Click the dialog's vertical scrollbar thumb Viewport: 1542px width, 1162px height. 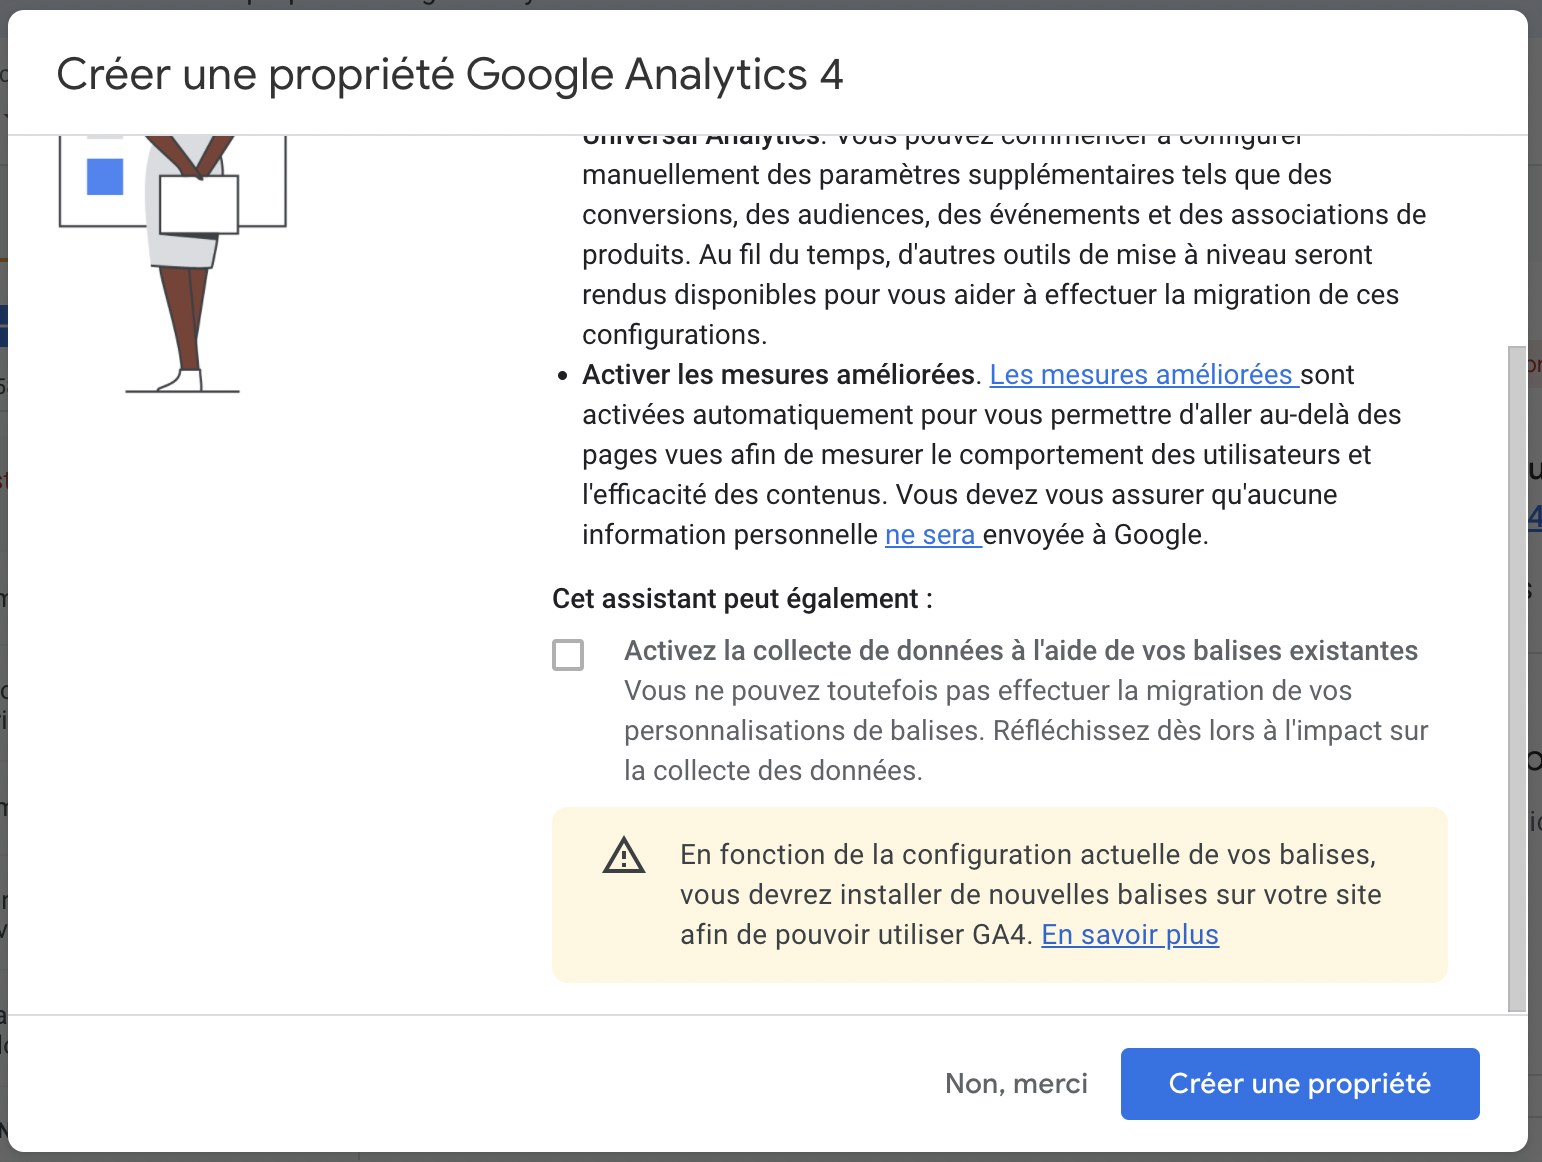coord(1517,679)
